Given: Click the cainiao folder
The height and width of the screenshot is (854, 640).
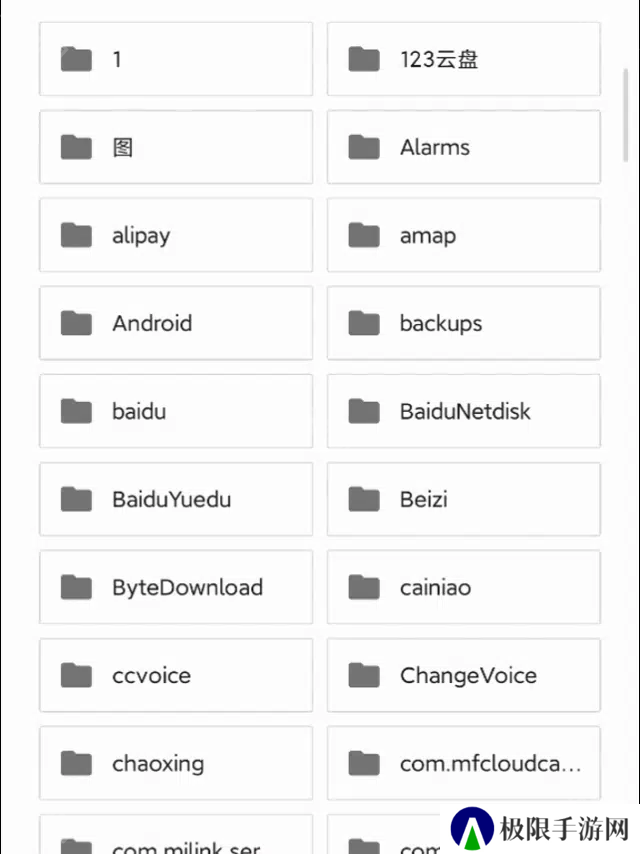Looking at the screenshot, I should [464, 587].
